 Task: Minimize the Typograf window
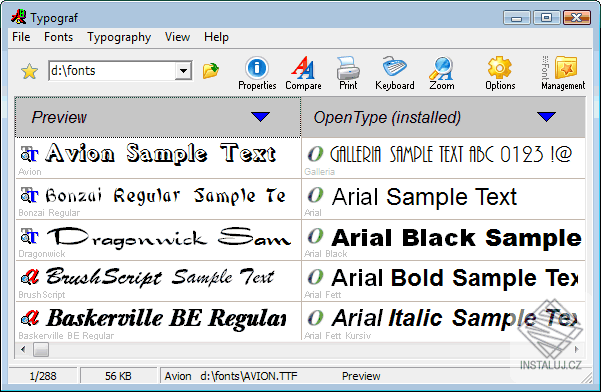click(516, 18)
